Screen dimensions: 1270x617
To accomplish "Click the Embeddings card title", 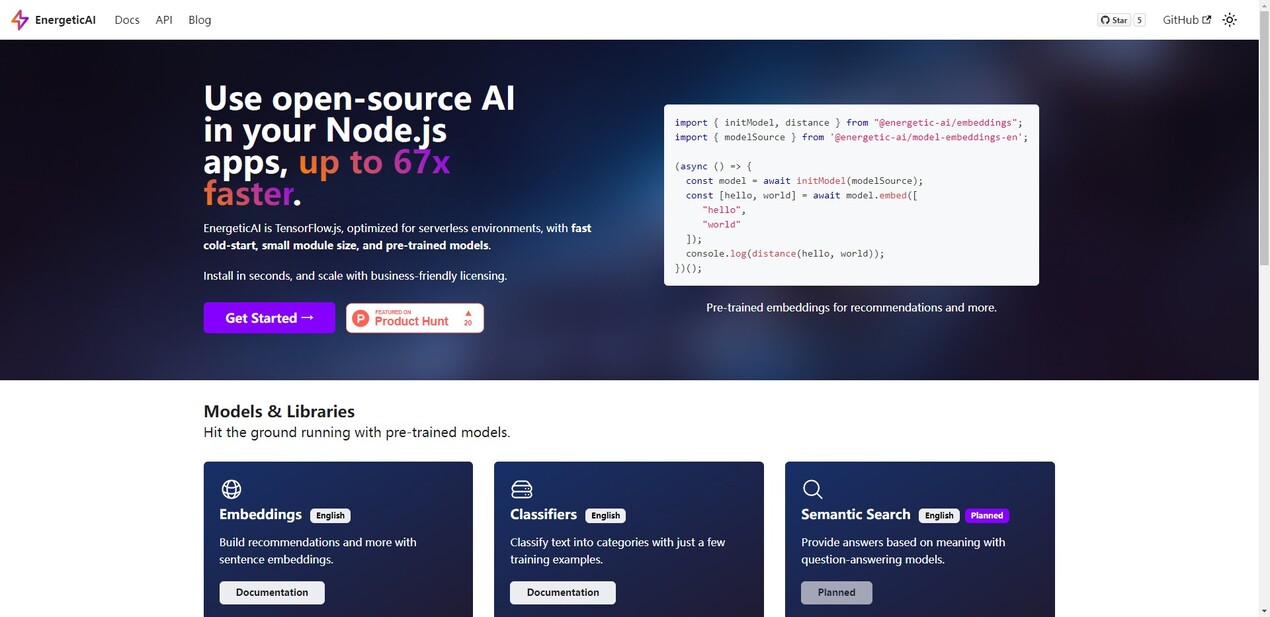I will point(260,514).
